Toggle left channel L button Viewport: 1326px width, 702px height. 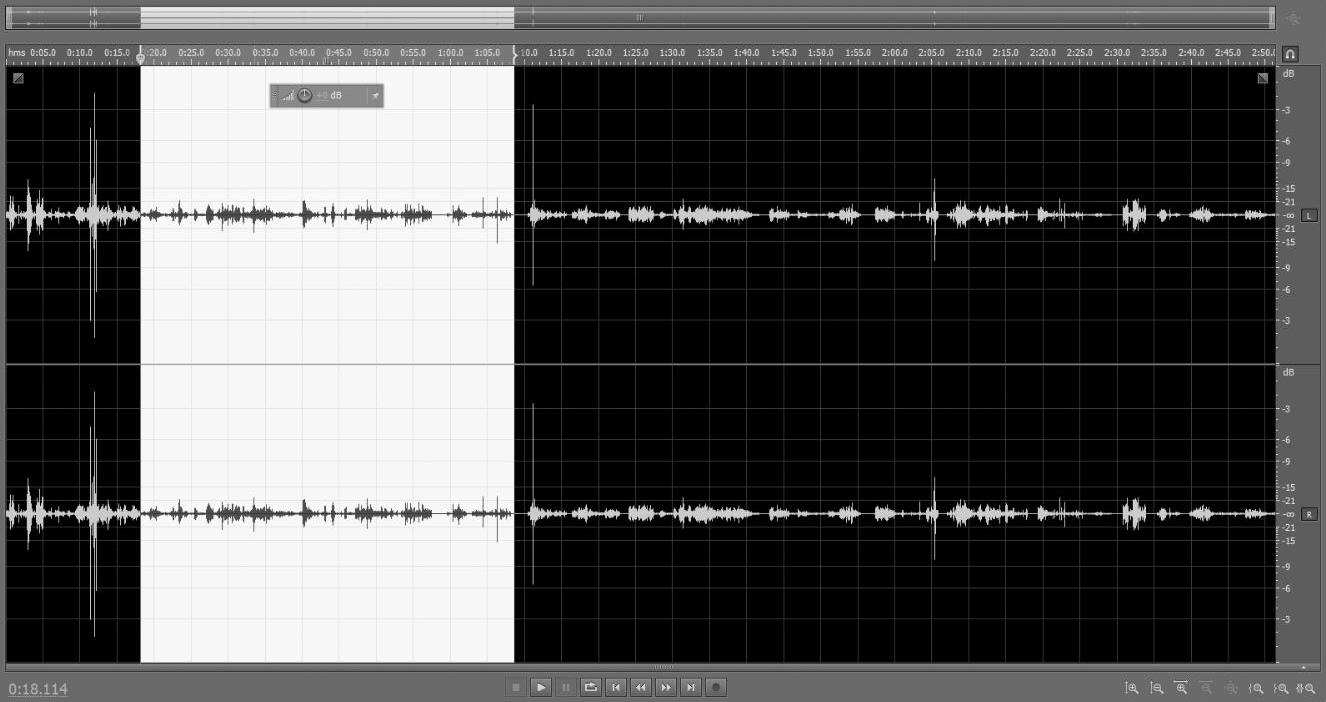click(x=1310, y=215)
